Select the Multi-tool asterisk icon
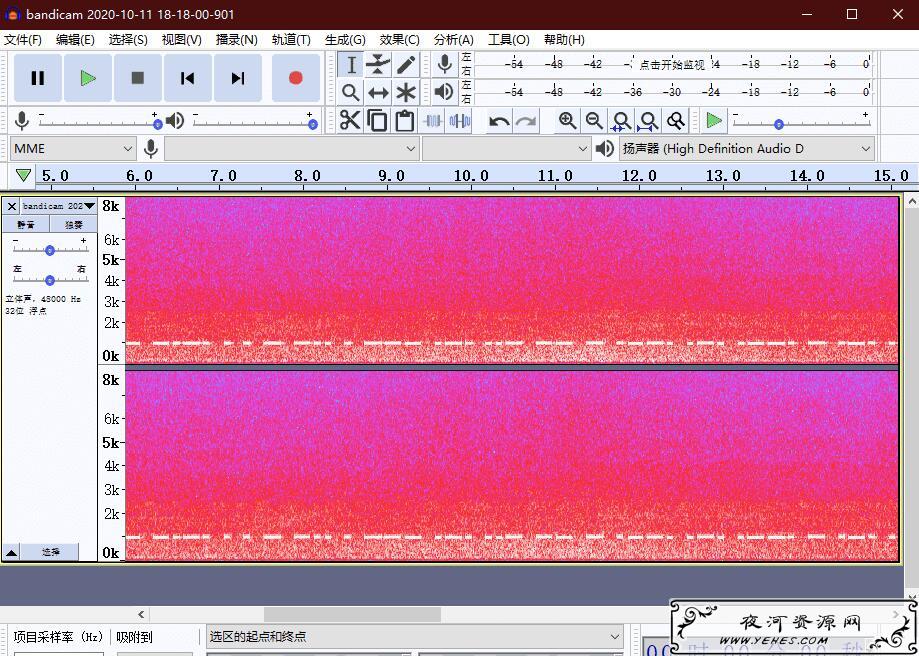919x656 pixels. (x=406, y=92)
